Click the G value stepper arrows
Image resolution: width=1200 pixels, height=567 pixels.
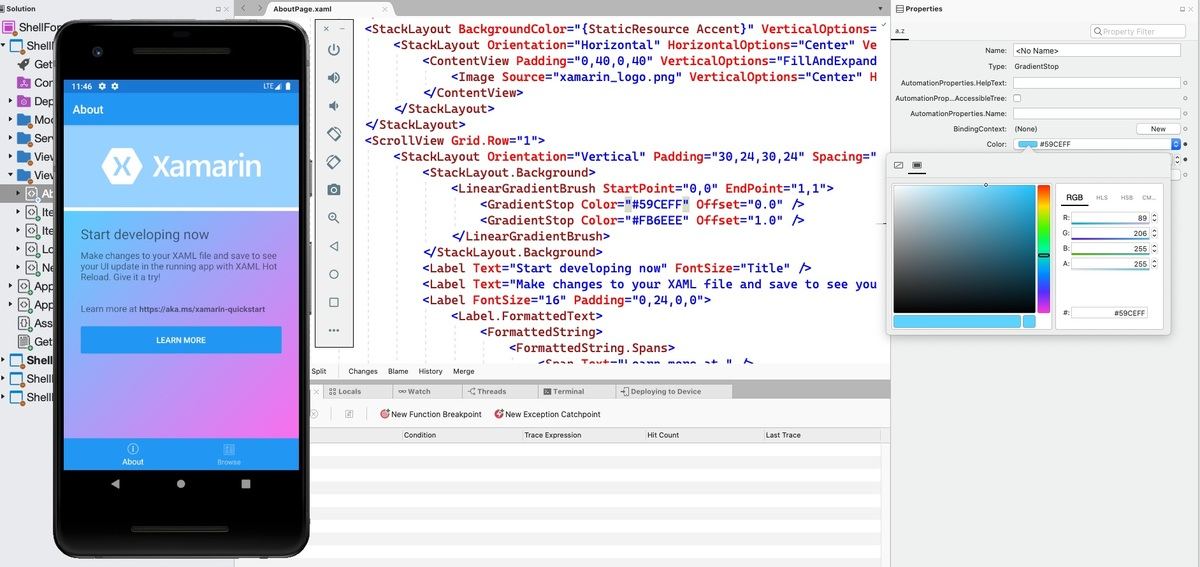(1155, 233)
